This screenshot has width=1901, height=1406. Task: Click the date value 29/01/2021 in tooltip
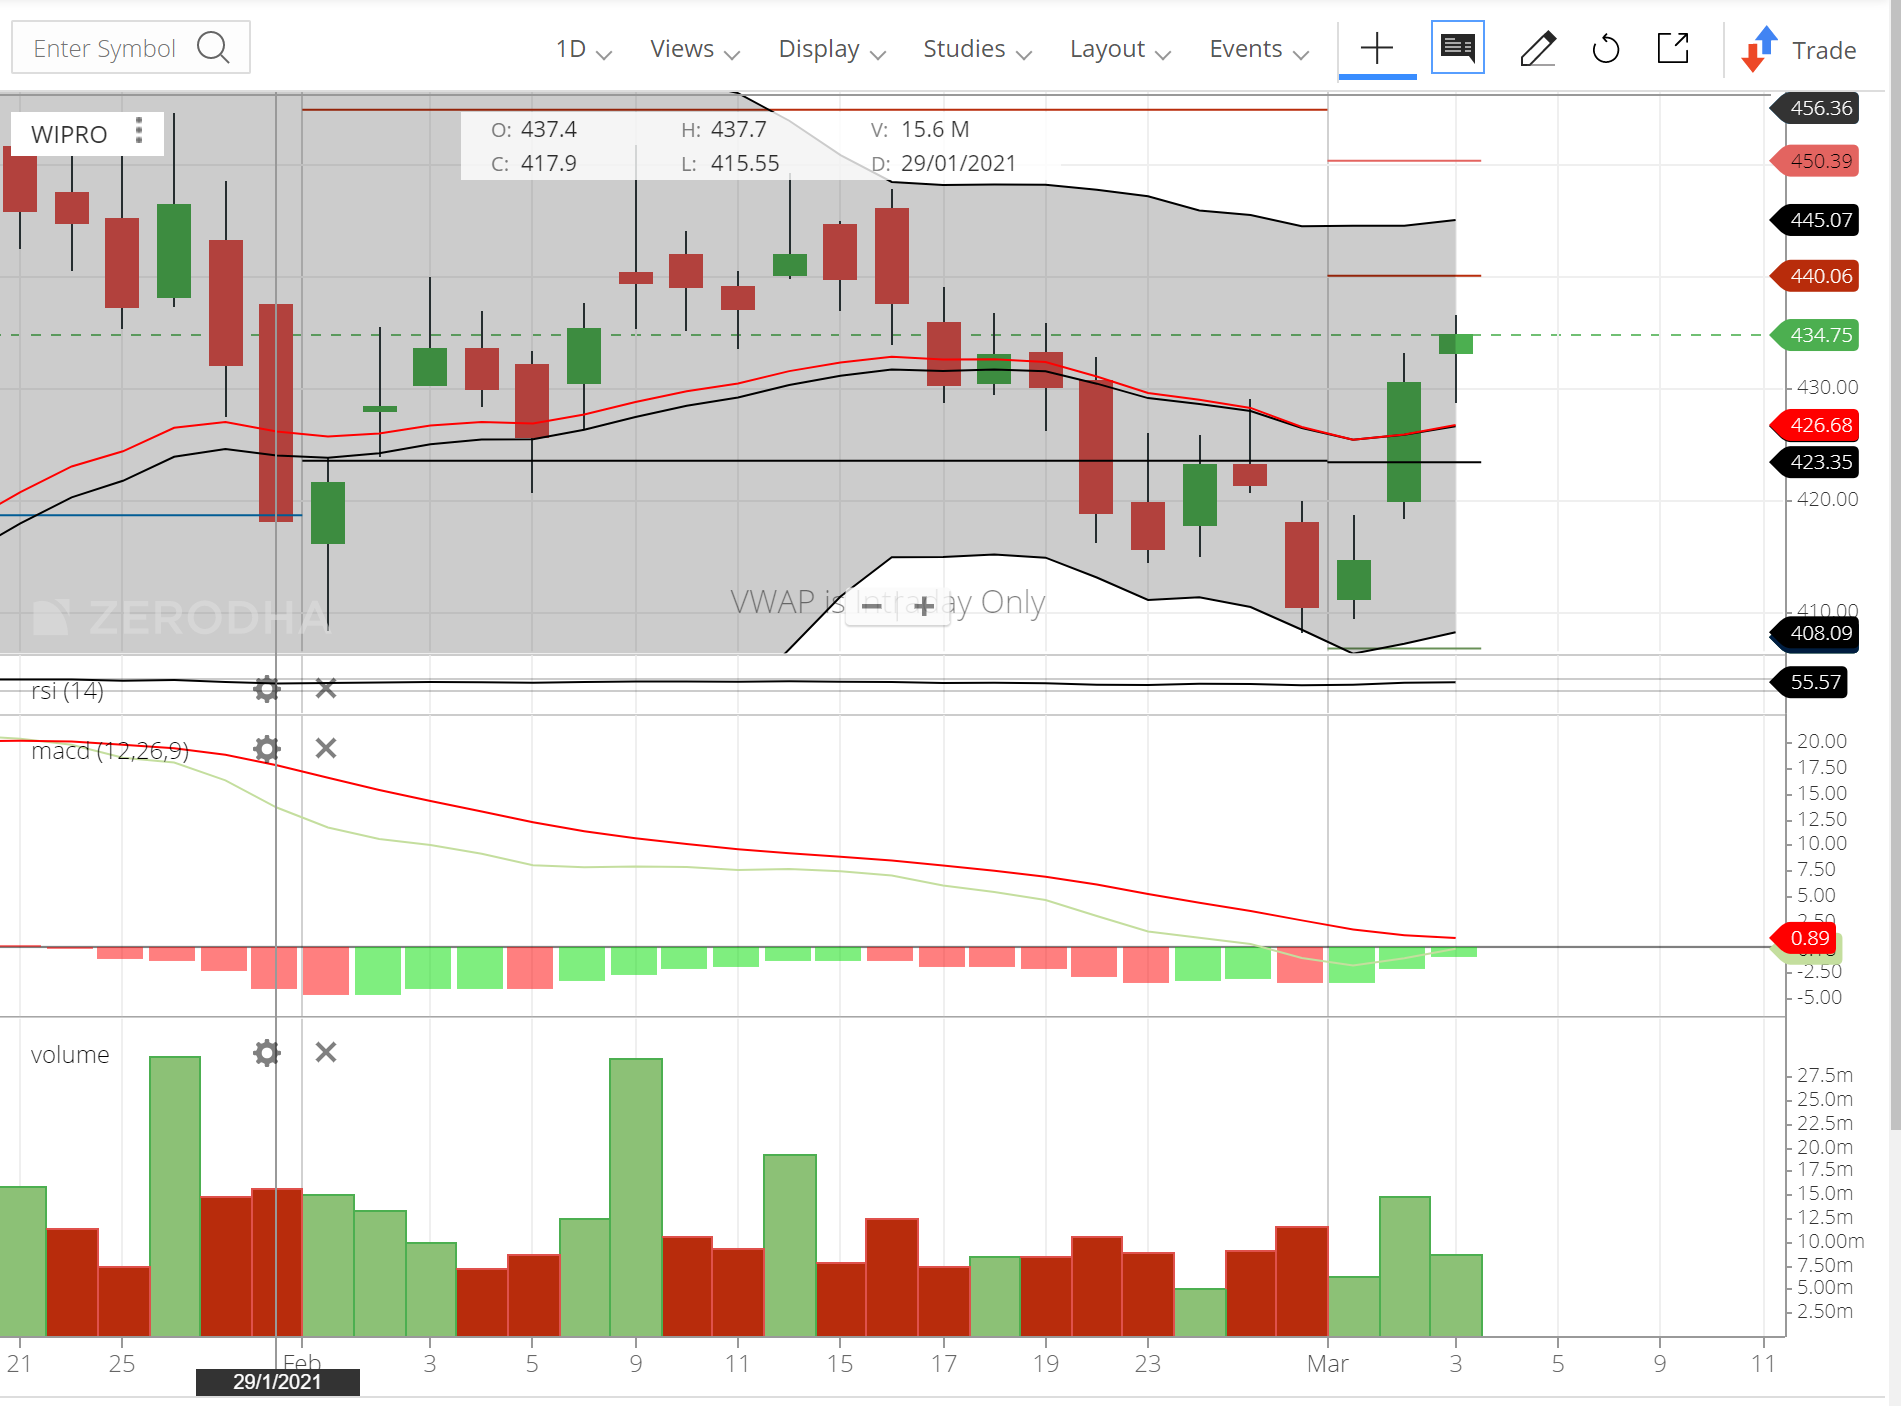958,163
